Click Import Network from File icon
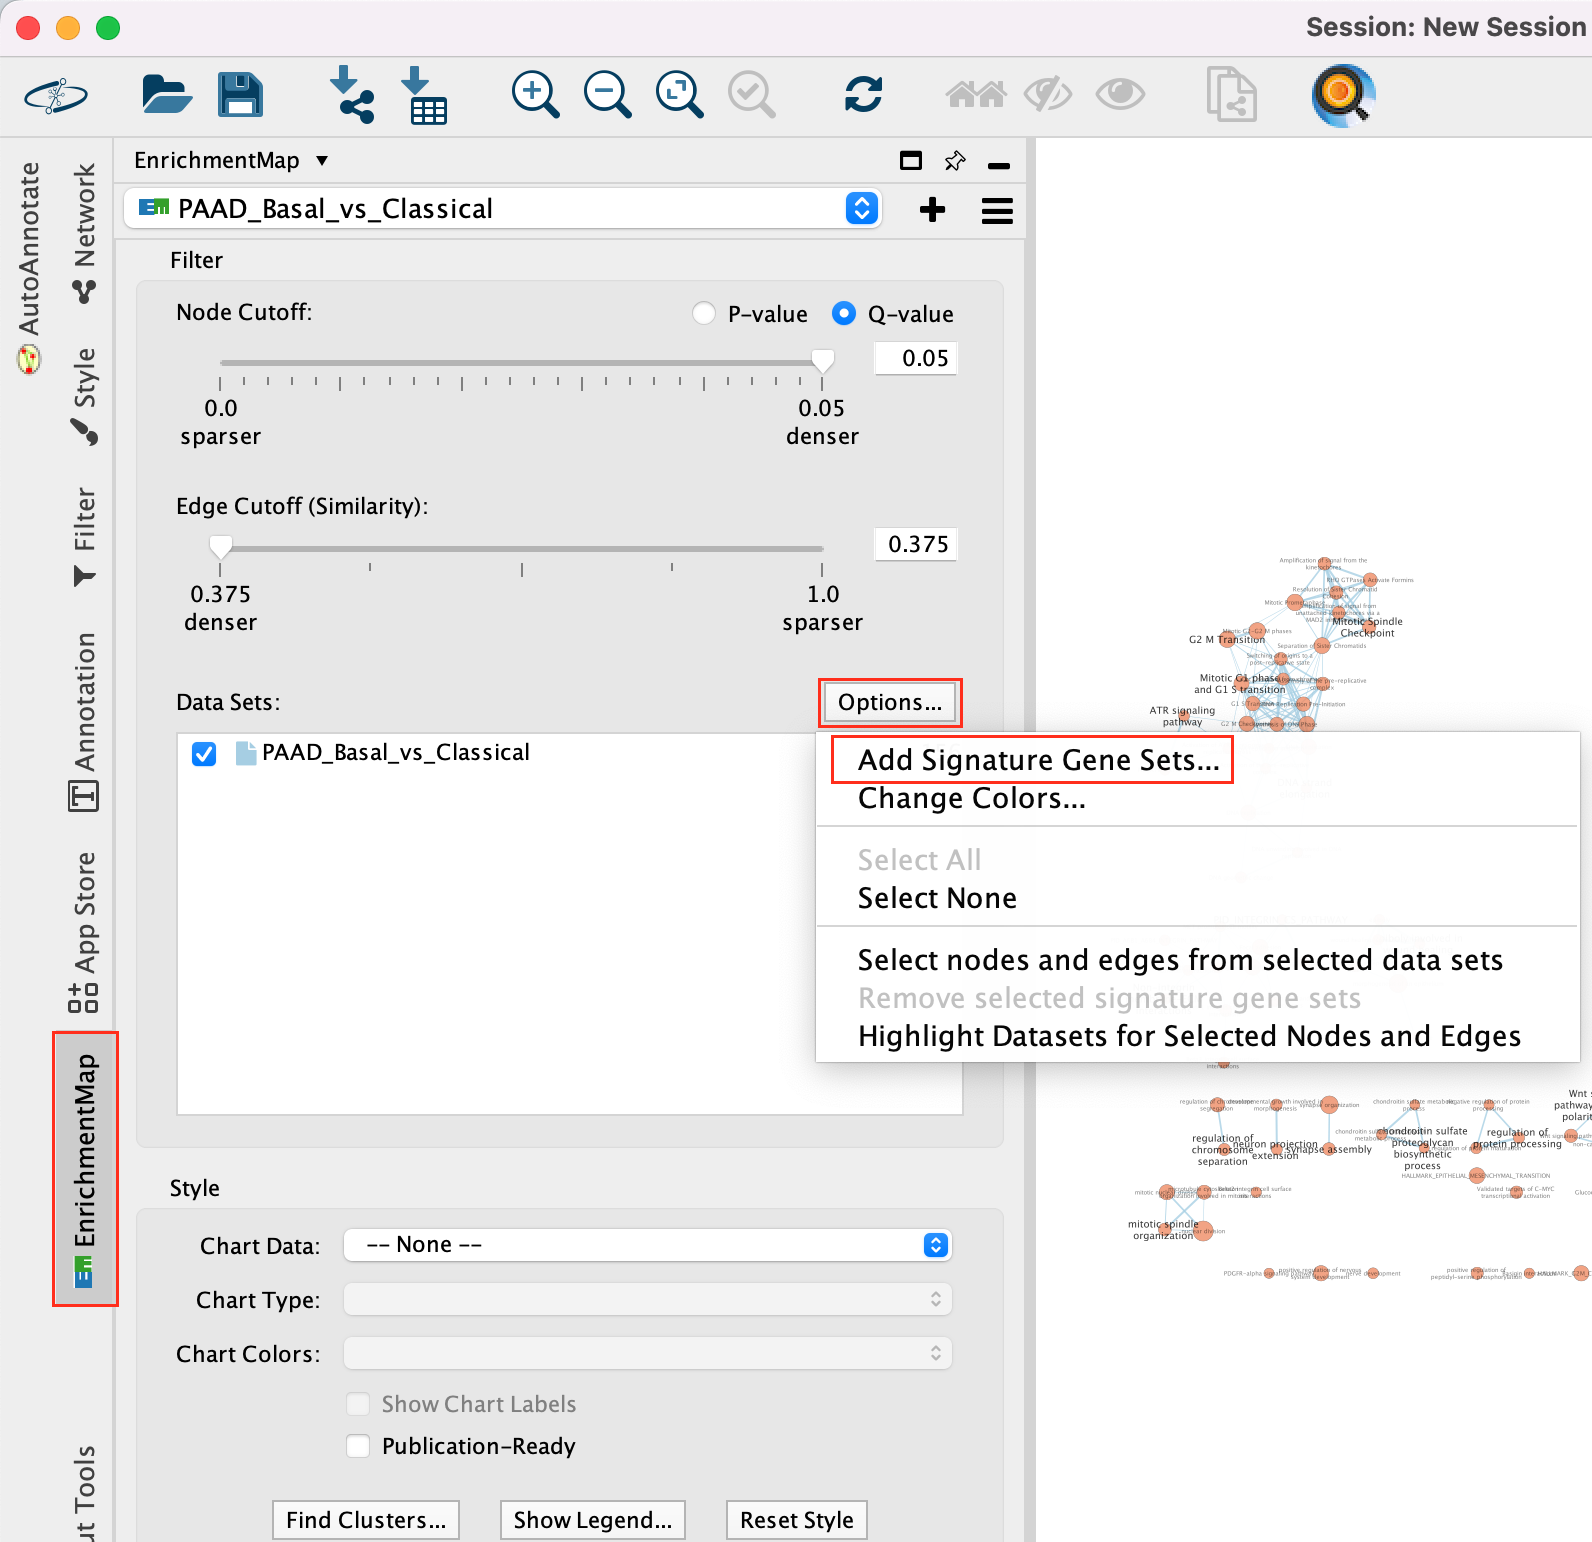 (x=351, y=95)
